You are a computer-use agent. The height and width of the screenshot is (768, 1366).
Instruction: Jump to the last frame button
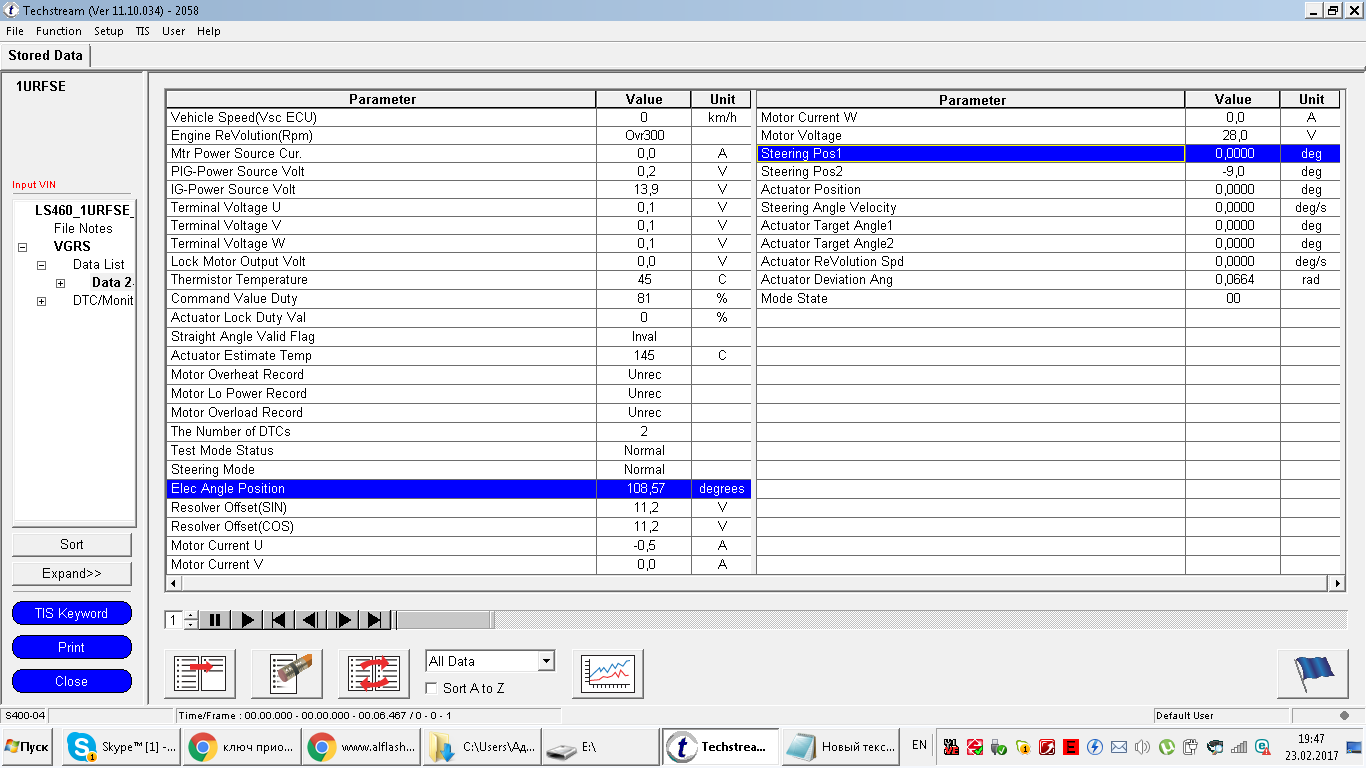[374, 620]
